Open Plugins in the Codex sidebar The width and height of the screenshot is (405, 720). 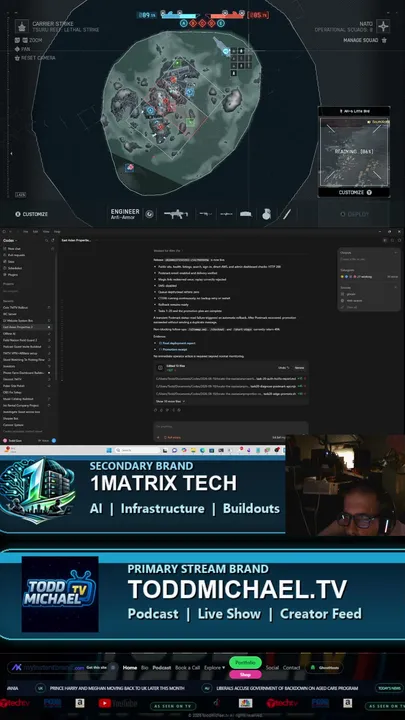[x=11, y=275]
